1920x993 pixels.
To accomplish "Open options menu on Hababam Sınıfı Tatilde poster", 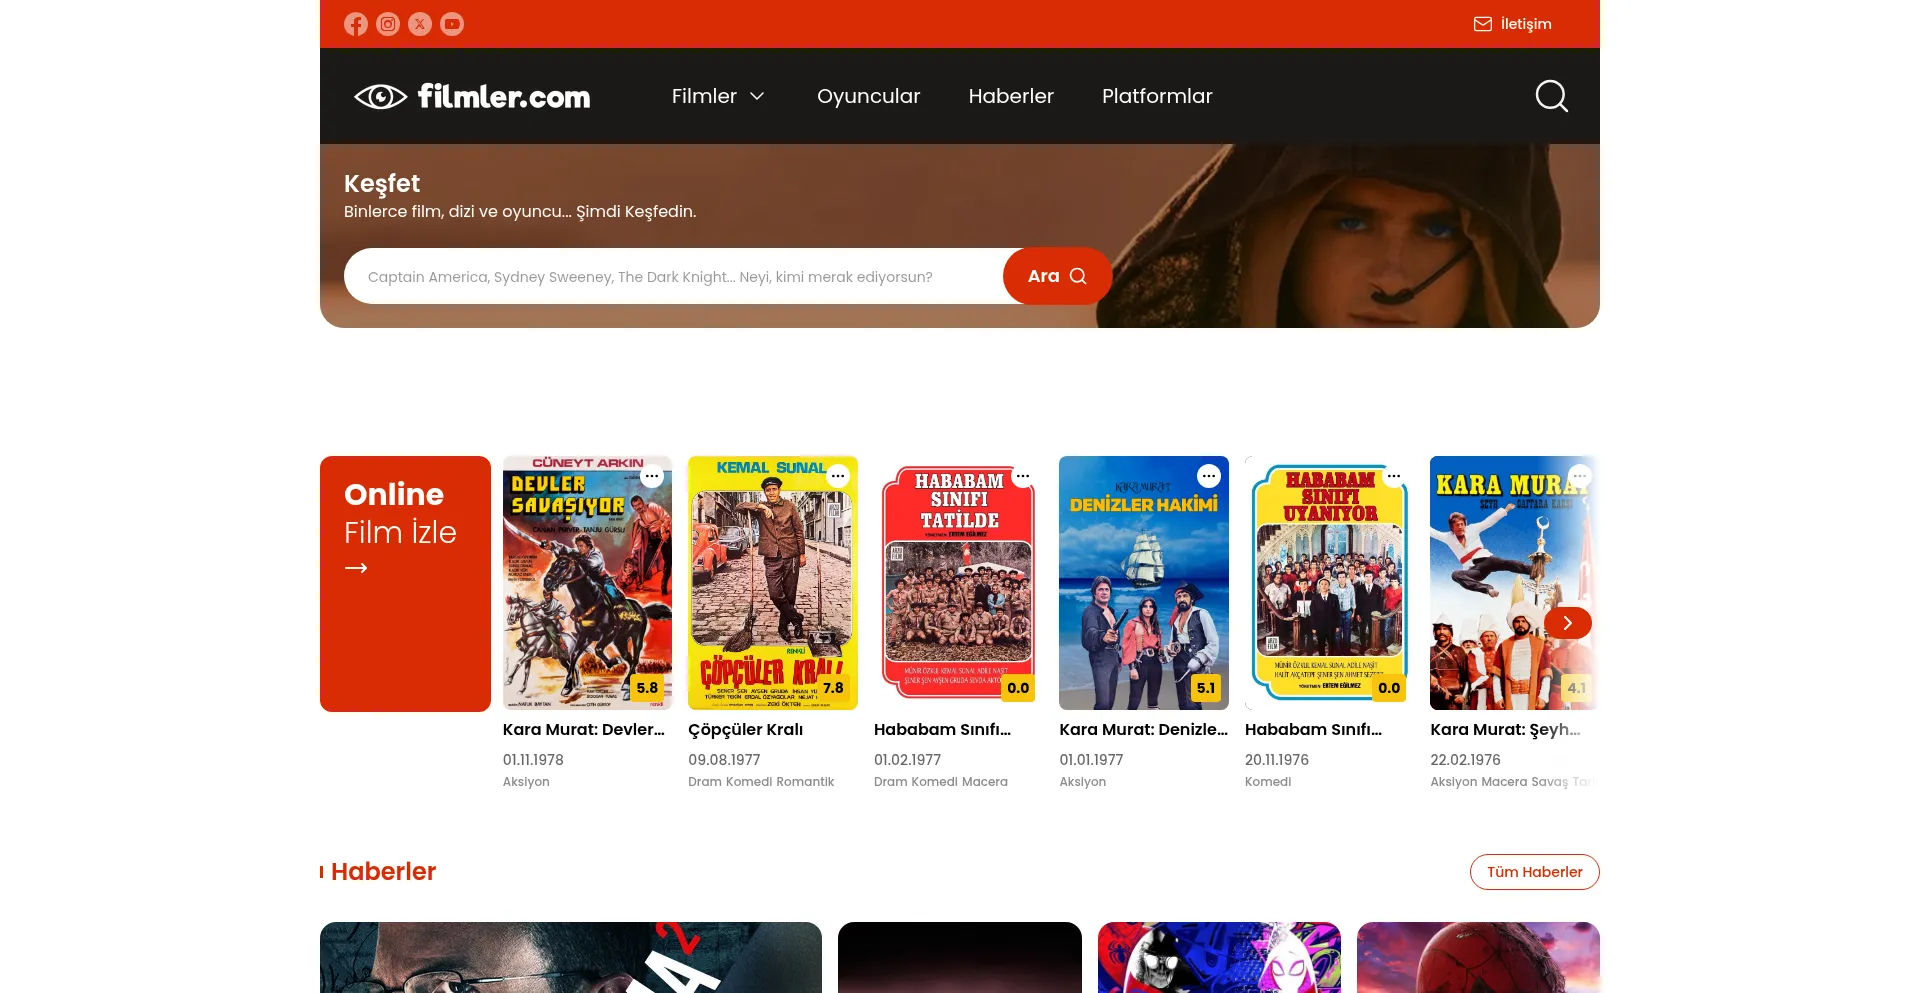I will (x=1023, y=476).
